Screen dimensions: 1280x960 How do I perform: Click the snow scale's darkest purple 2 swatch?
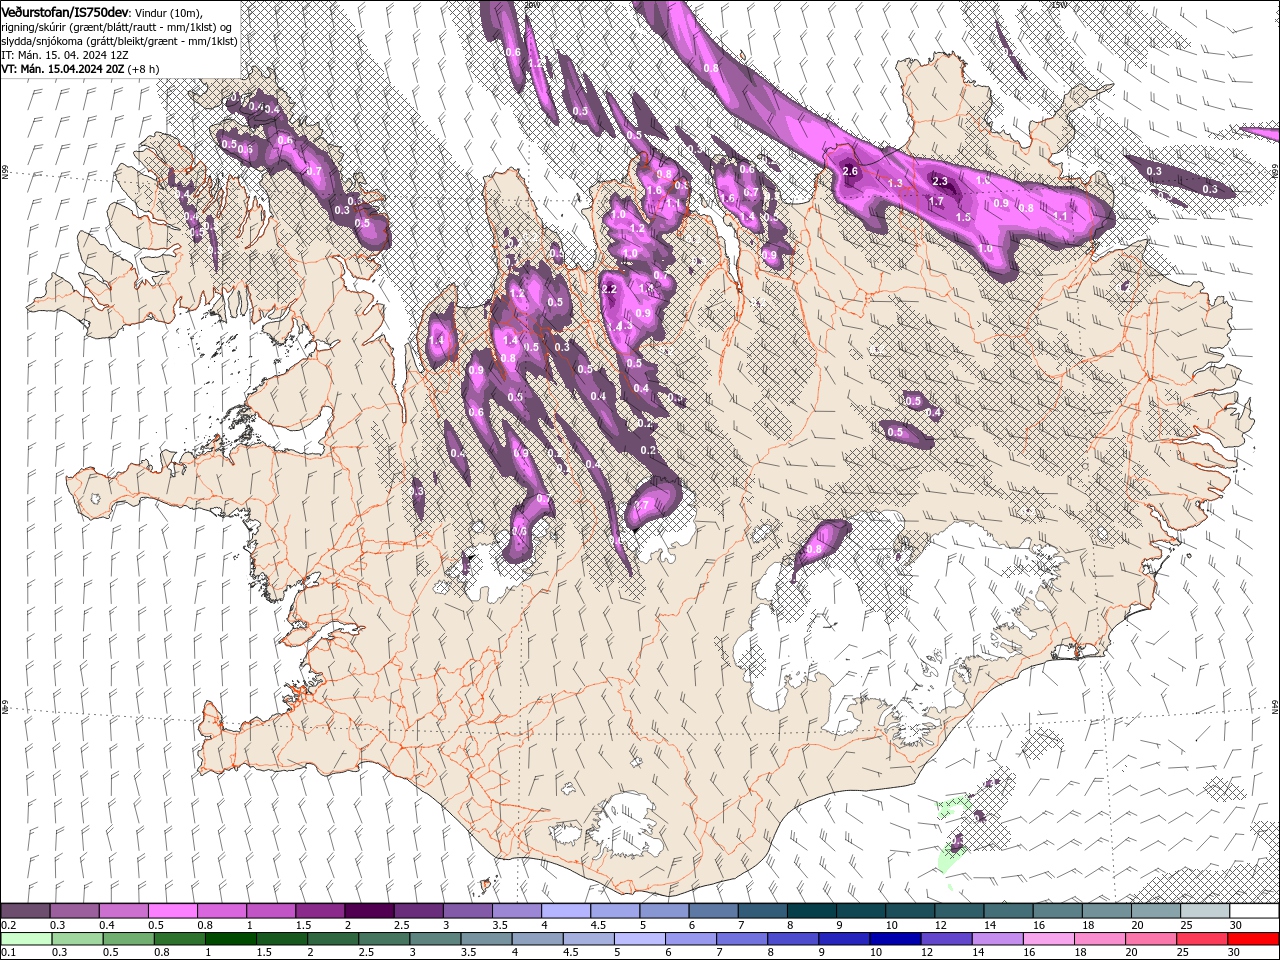(368, 911)
